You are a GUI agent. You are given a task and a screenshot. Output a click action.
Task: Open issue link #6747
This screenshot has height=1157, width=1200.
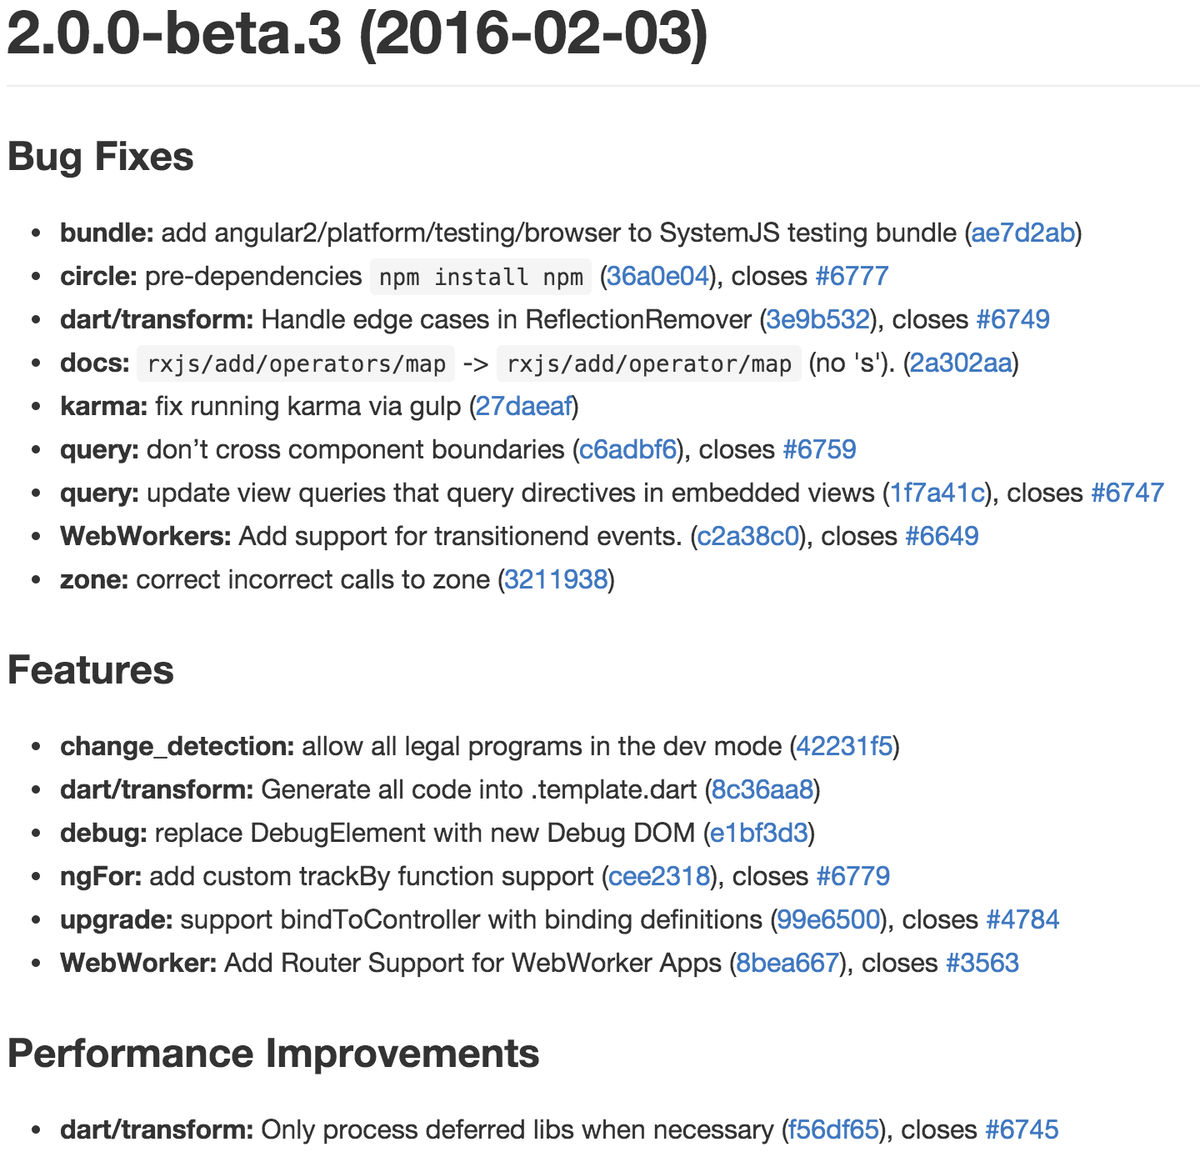(1128, 493)
